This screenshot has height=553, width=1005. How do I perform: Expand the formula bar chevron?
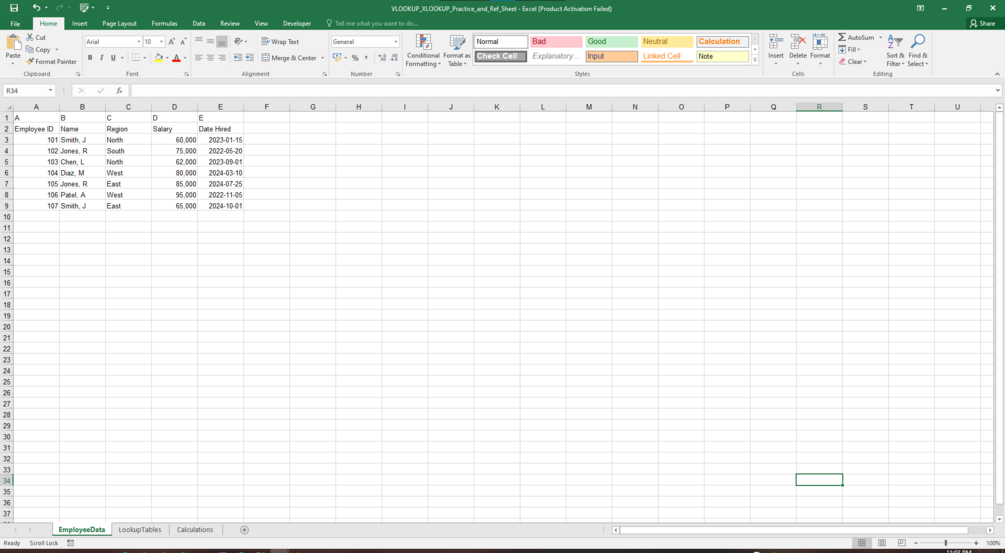pos(997,91)
